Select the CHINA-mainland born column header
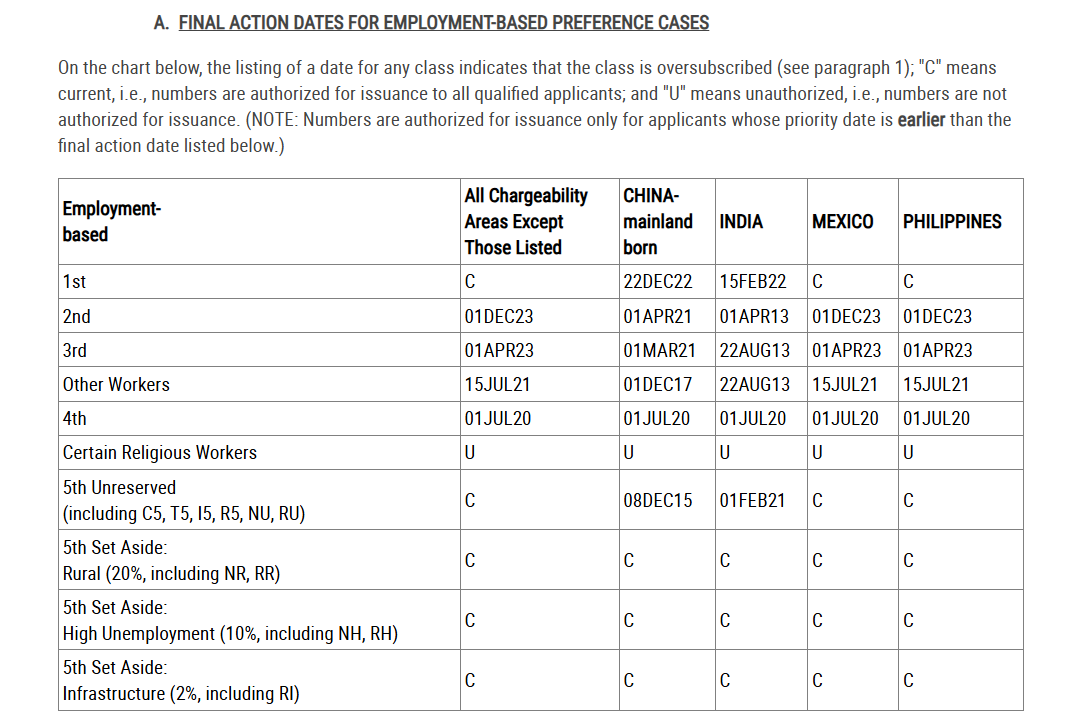This screenshot has width=1088, height=721. point(657,221)
